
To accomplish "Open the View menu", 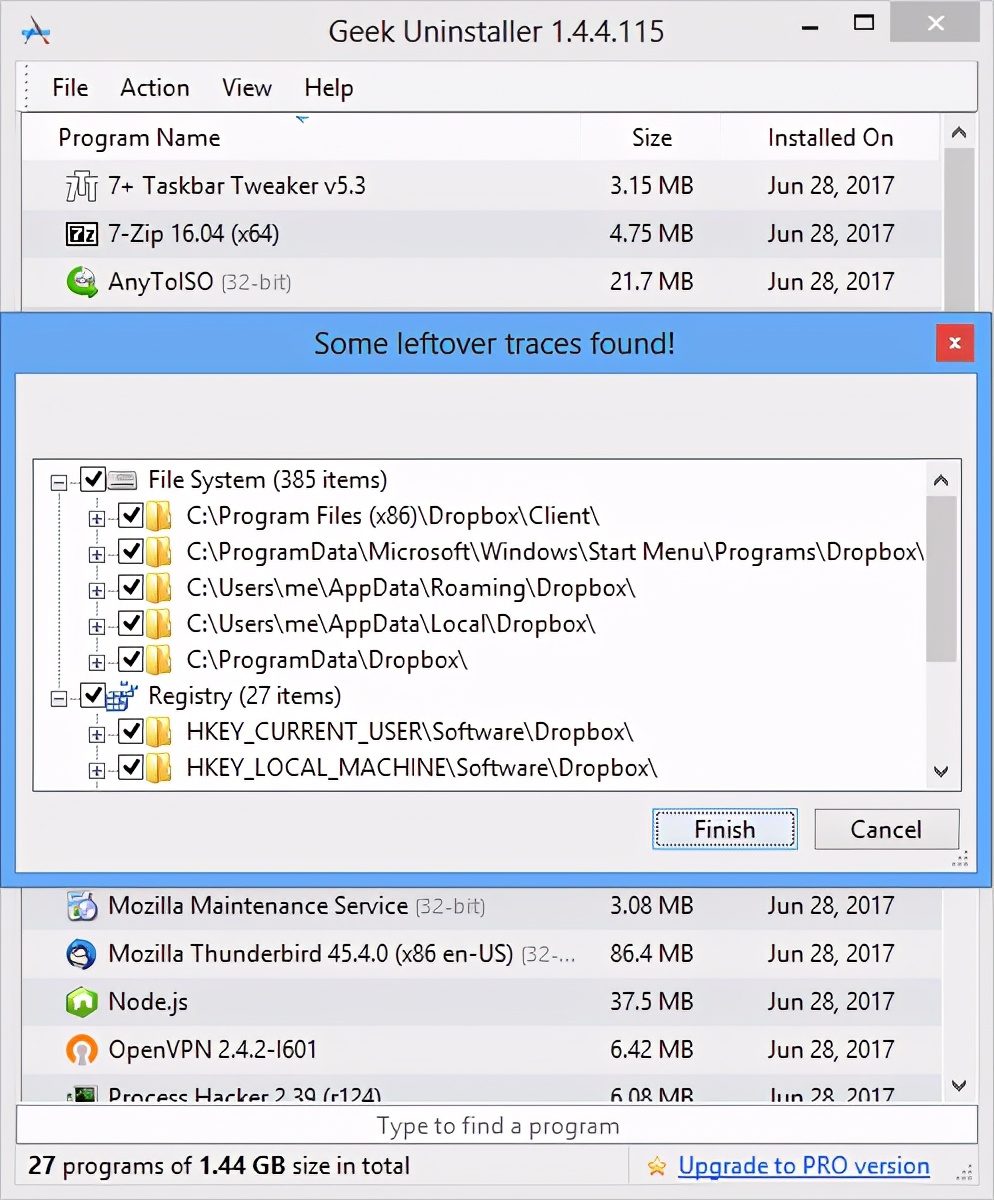I will click(247, 88).
